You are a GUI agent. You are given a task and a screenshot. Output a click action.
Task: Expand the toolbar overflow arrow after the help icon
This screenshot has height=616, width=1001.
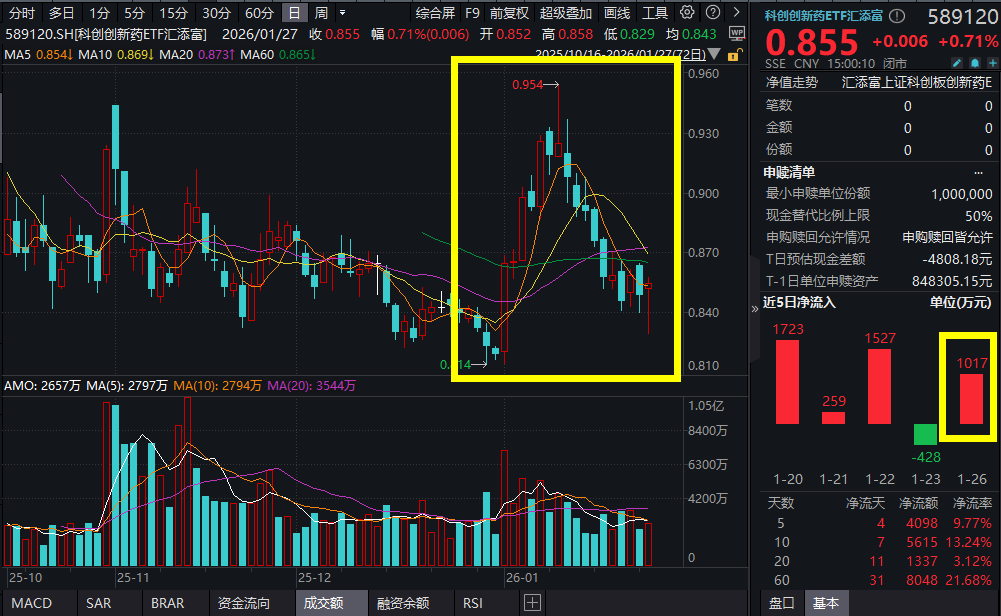[x=736, y=12]
